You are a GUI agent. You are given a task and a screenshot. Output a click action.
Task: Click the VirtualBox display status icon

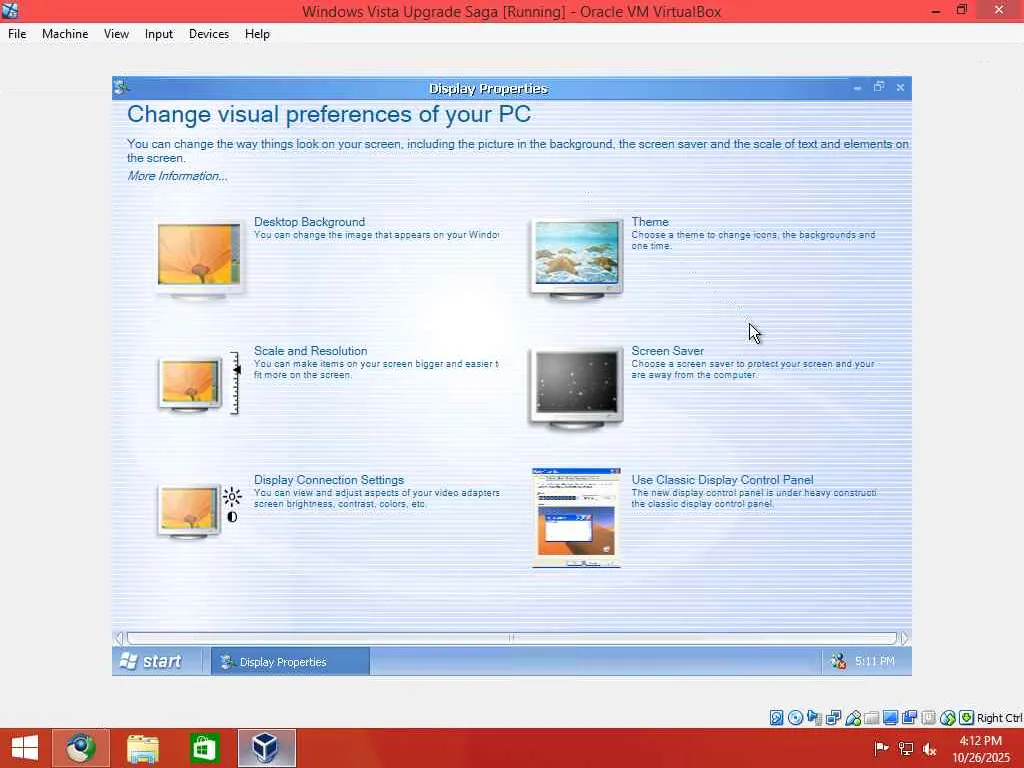[890, 718]
